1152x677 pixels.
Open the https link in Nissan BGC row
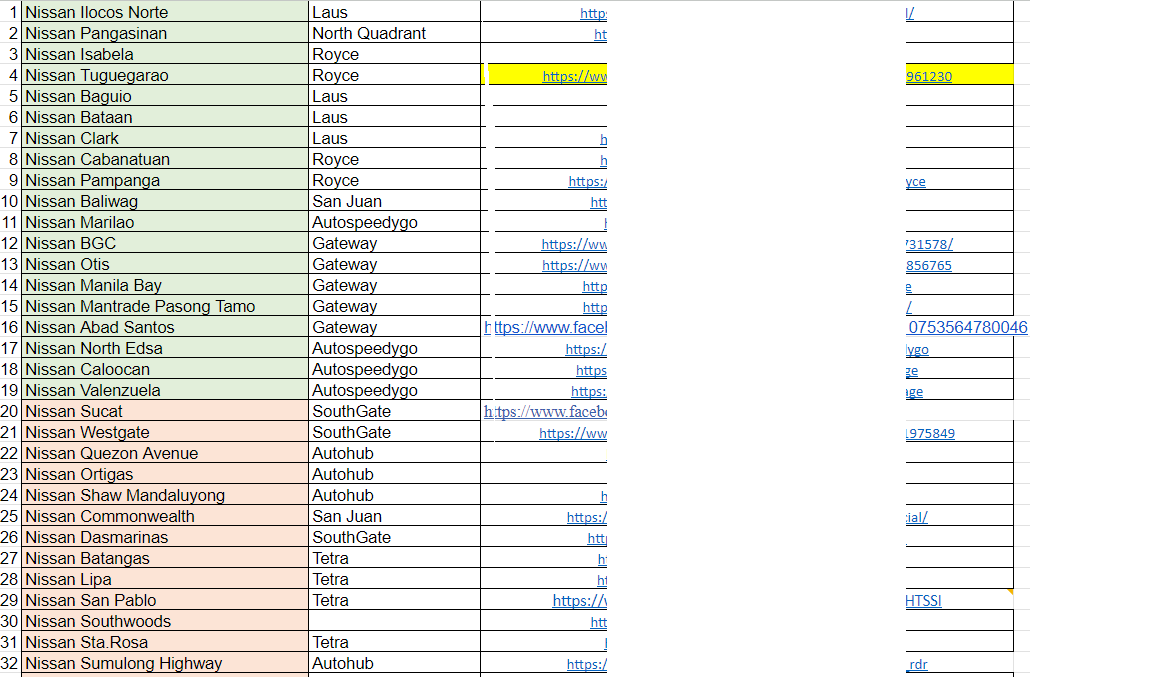click(575, 244)
